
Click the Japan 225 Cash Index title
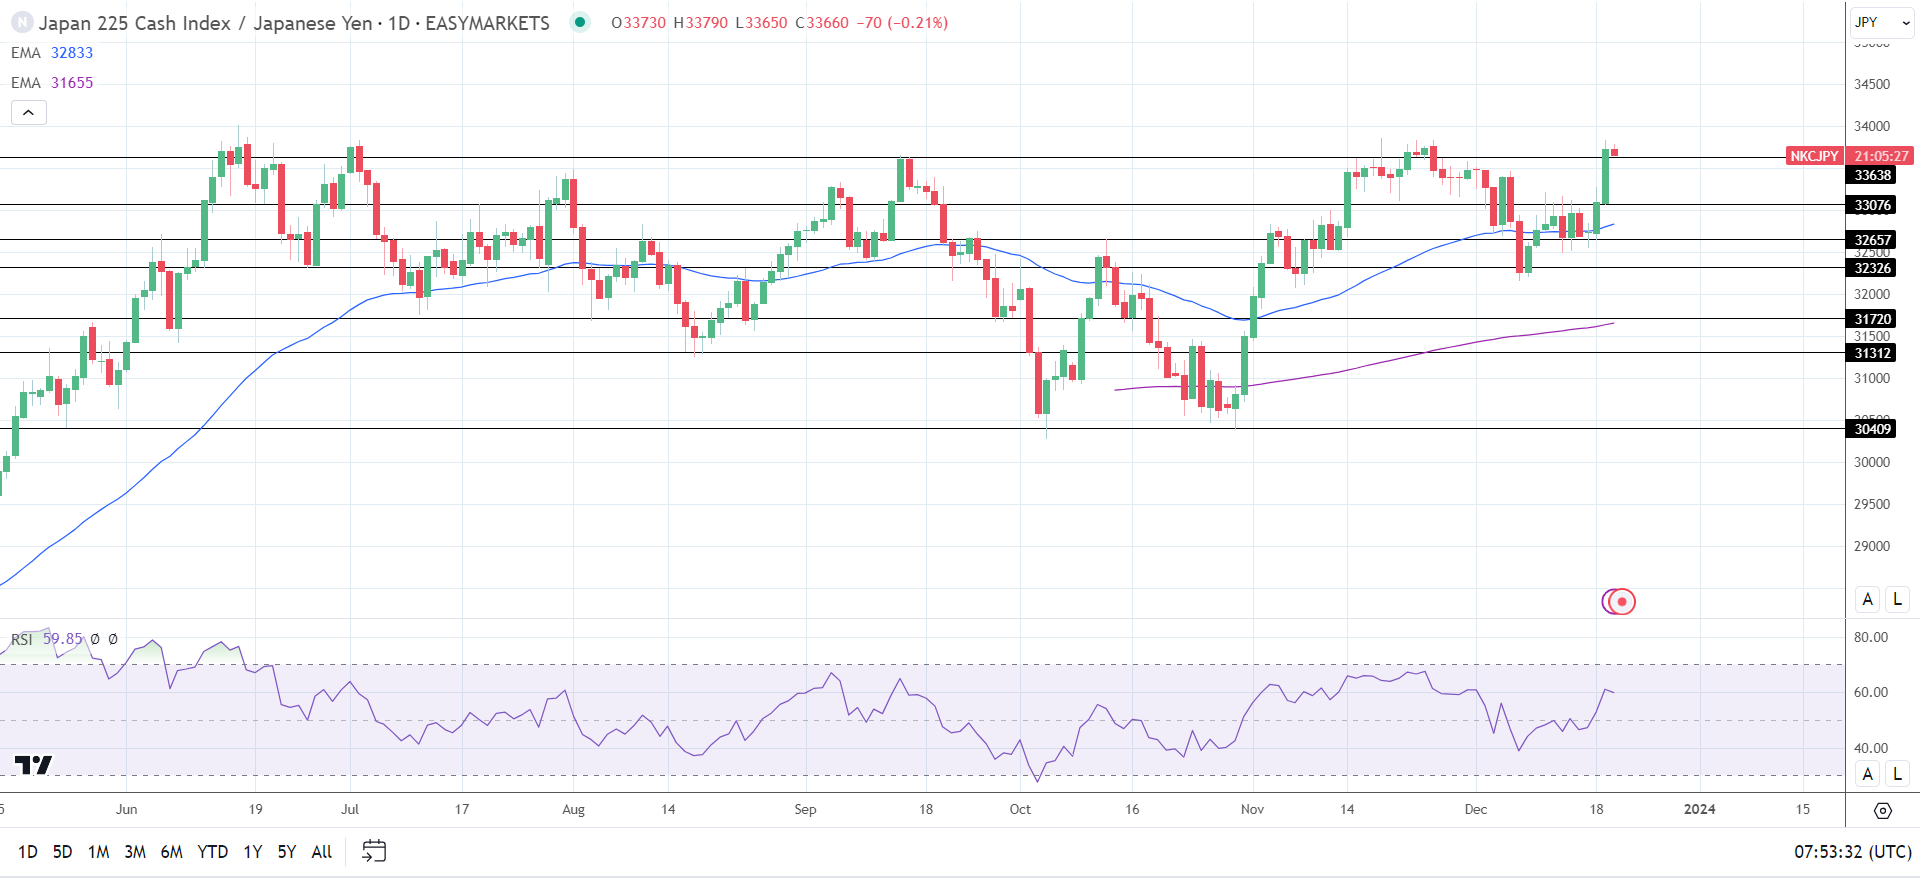pyautogui.click(x=135, y=23)
